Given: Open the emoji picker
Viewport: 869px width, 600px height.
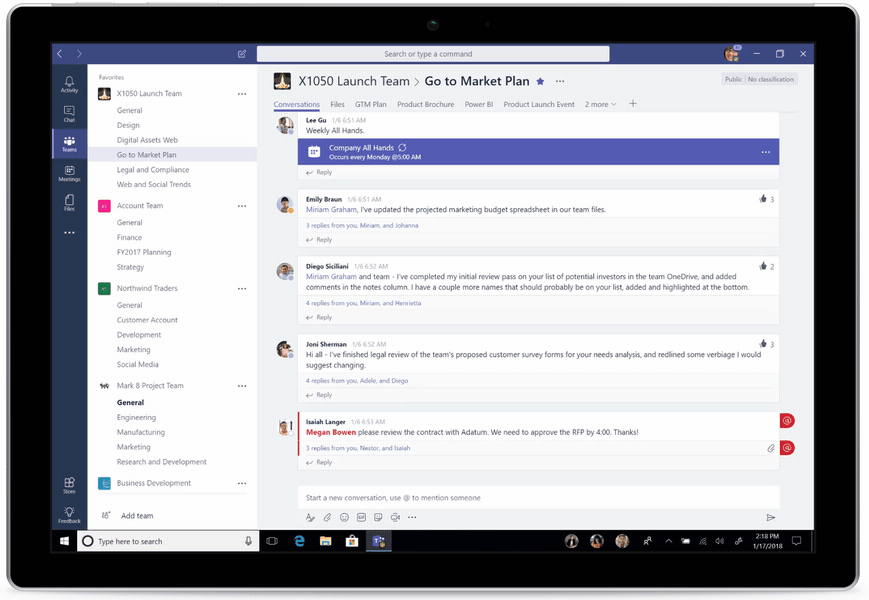Looking at the screenshot, I should (x=344, y=517).
